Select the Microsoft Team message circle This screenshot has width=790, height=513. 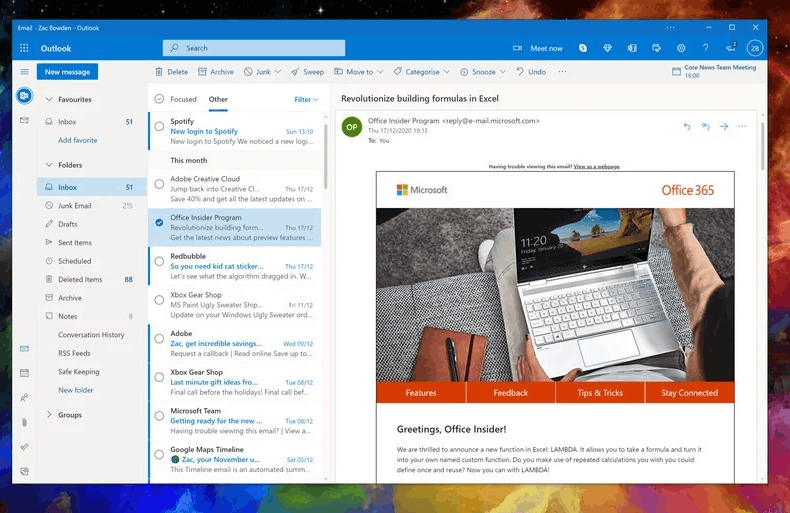point(159,416)
